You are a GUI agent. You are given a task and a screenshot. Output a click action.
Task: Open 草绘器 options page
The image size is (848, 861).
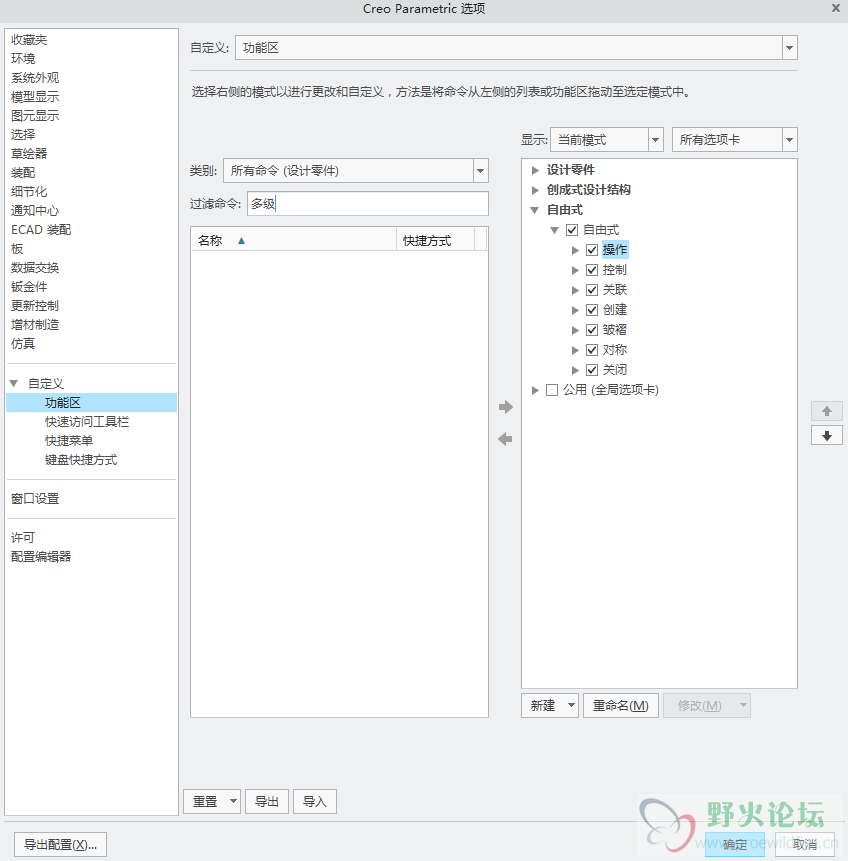point(29,153)
